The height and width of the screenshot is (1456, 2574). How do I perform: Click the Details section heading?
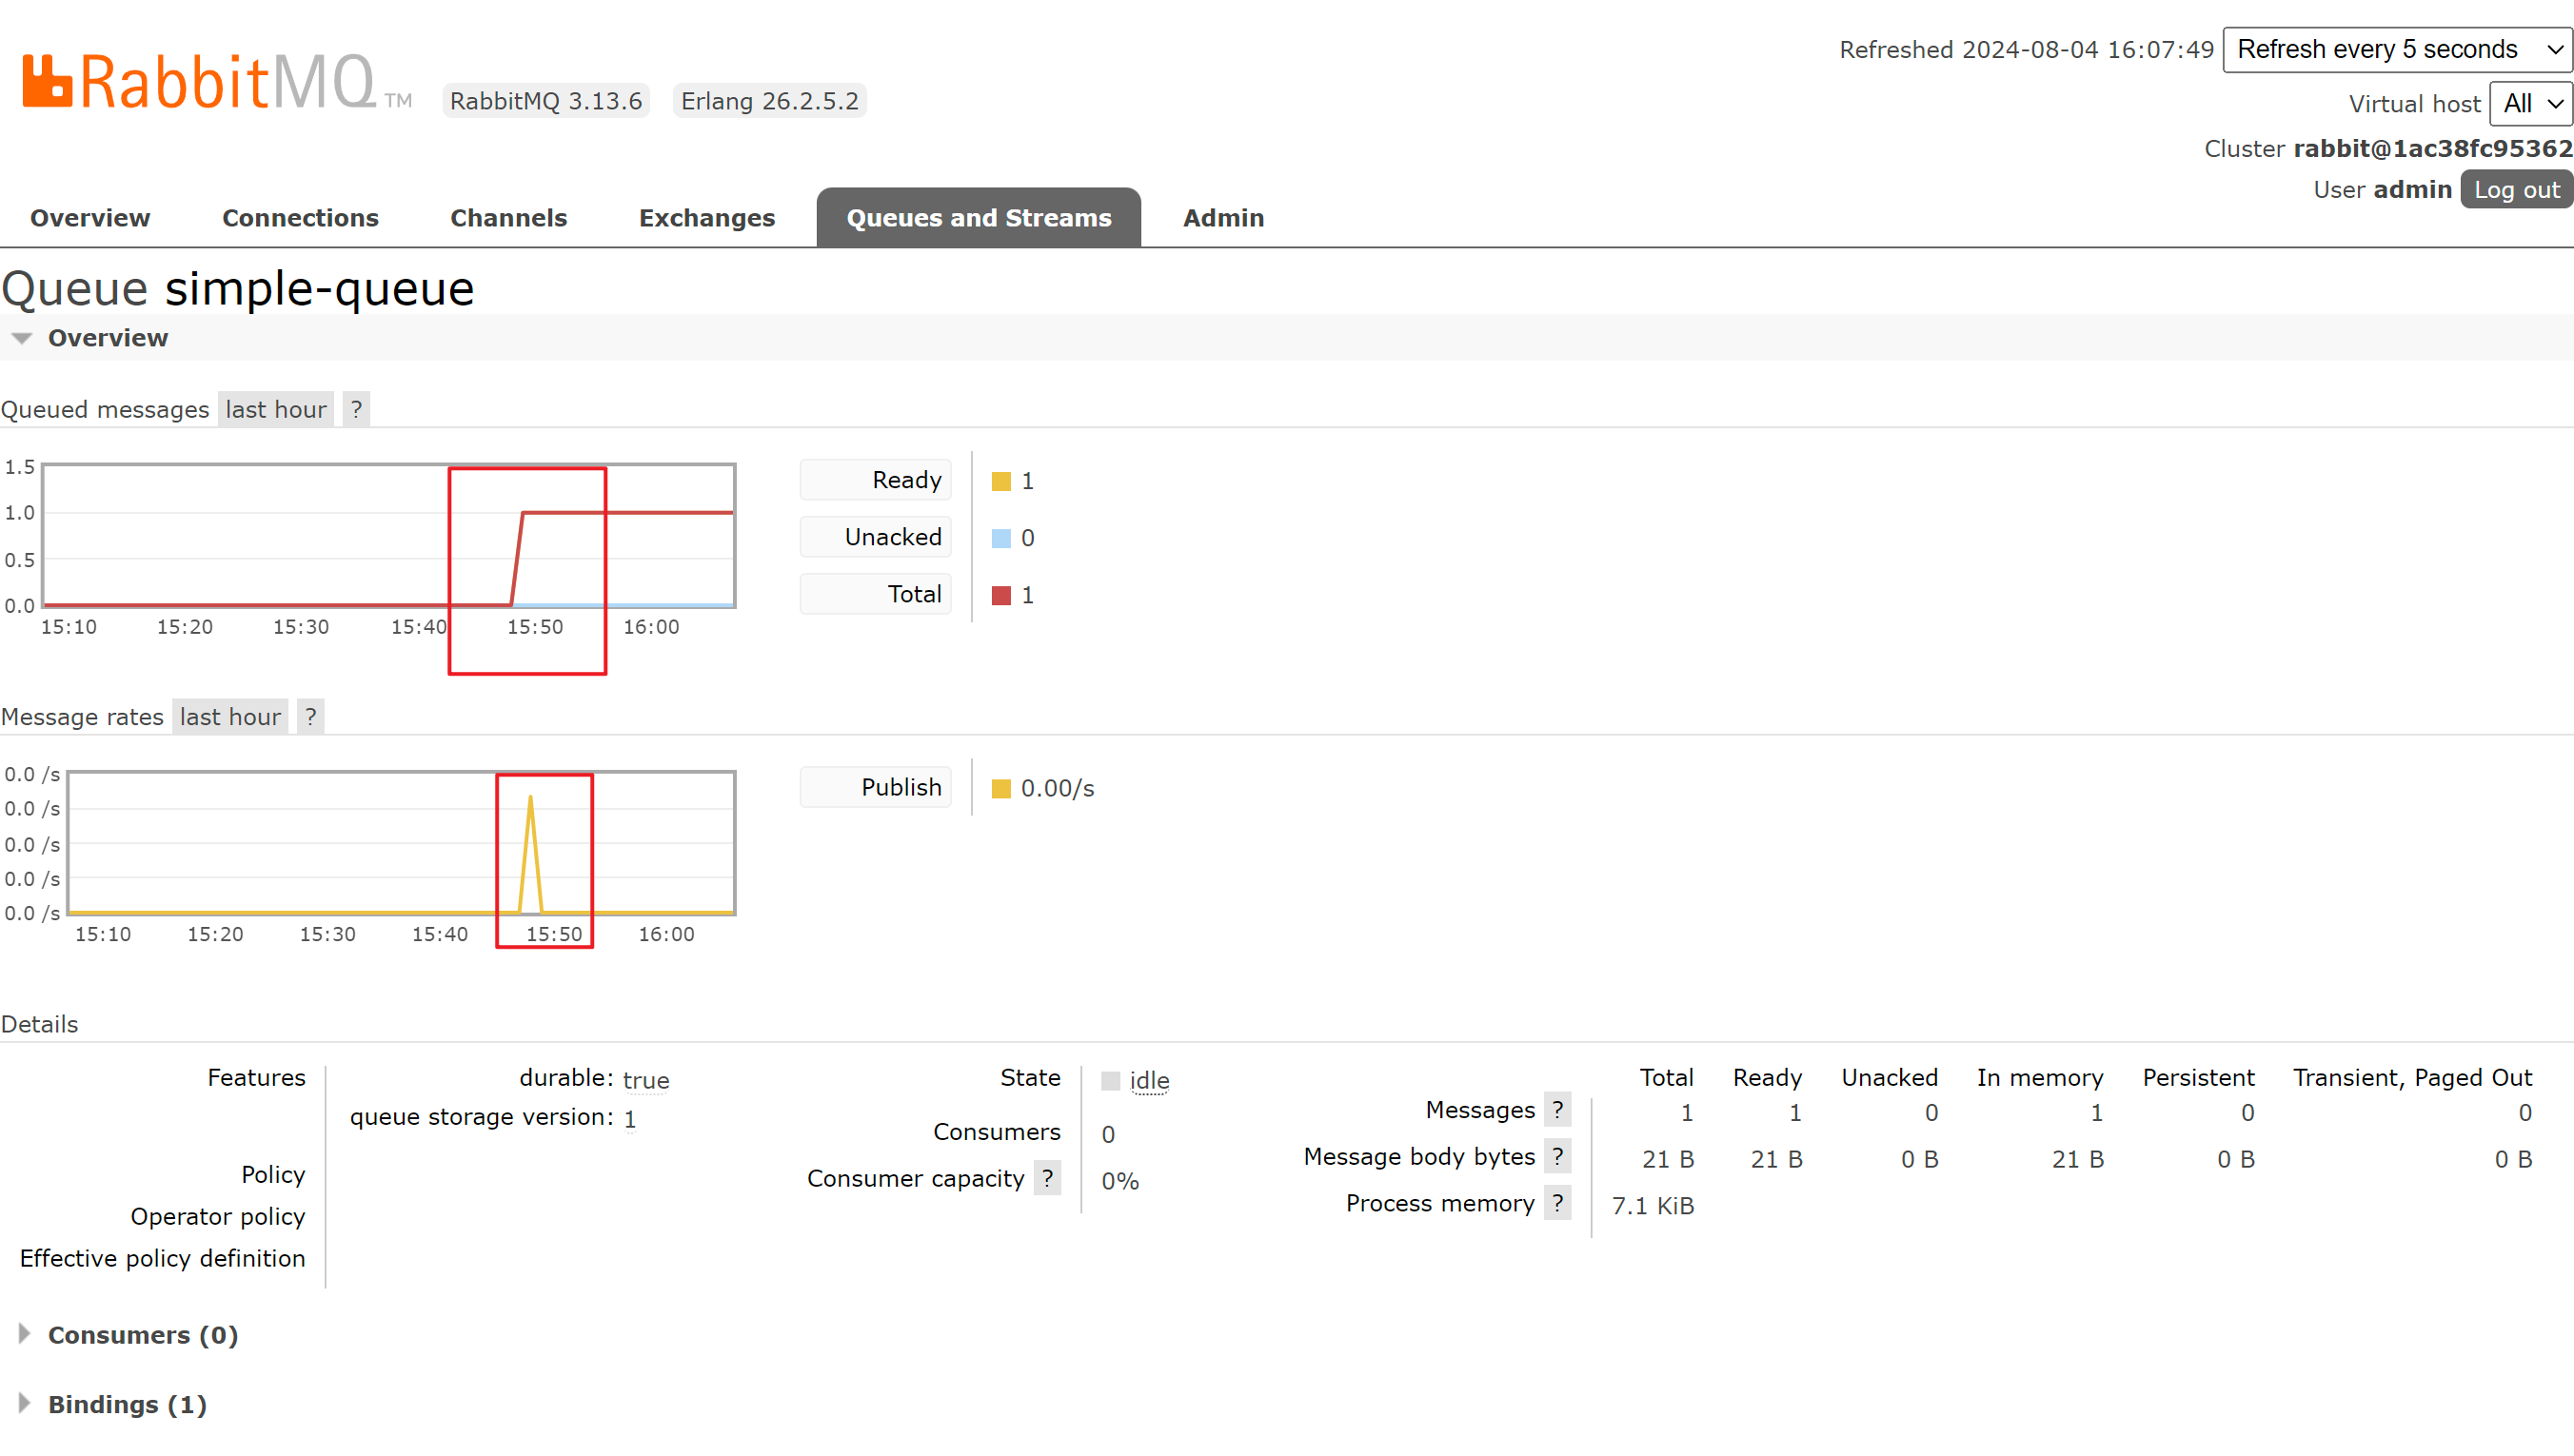[x=39, y=1024]
